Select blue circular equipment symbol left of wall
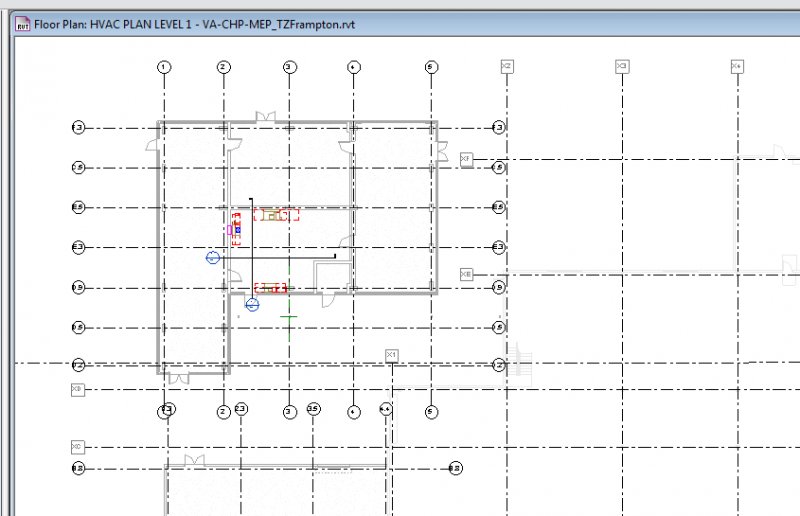This screenshot has width=800, height=516. pyautogui.click(x=213, y=258)
